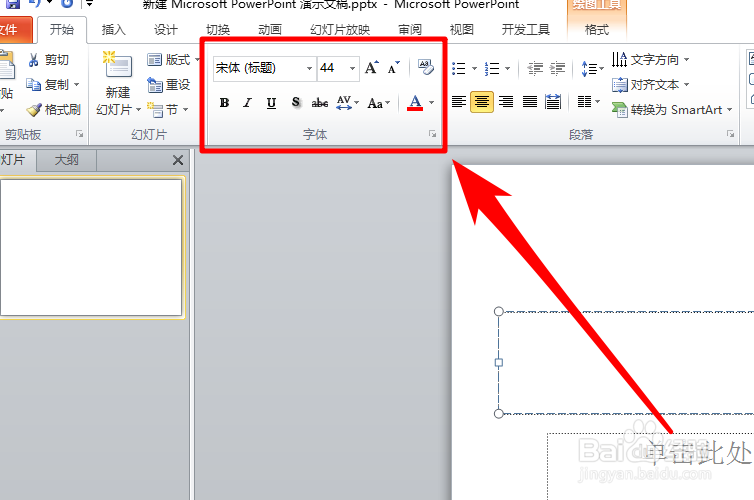Open 节 section menu
Screen dimensions: 754x500
(167, 110)
